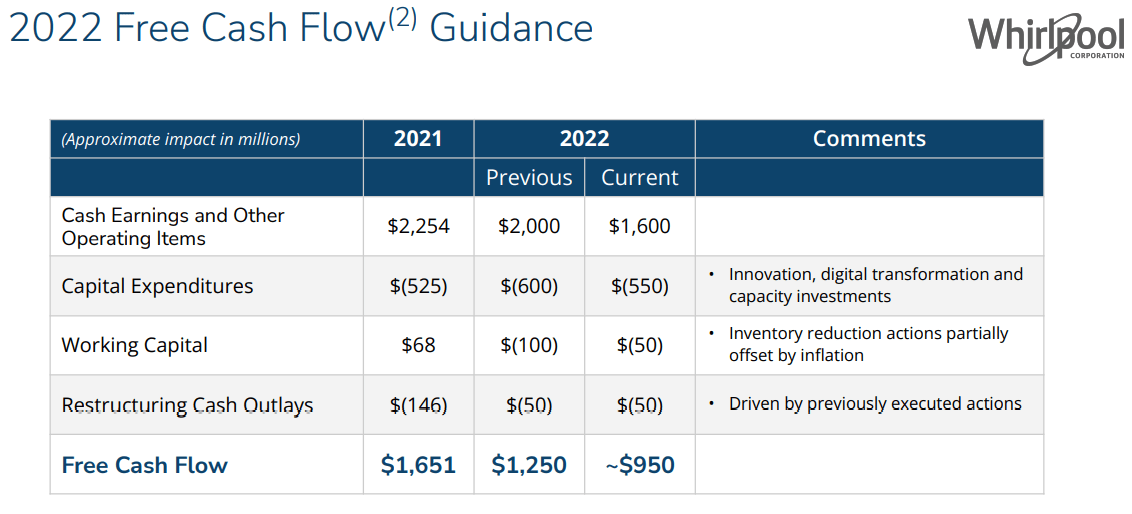1132x514 pixels.
Task: Click the "Inventory reduction actions" comment text
Action: point(868,344)
